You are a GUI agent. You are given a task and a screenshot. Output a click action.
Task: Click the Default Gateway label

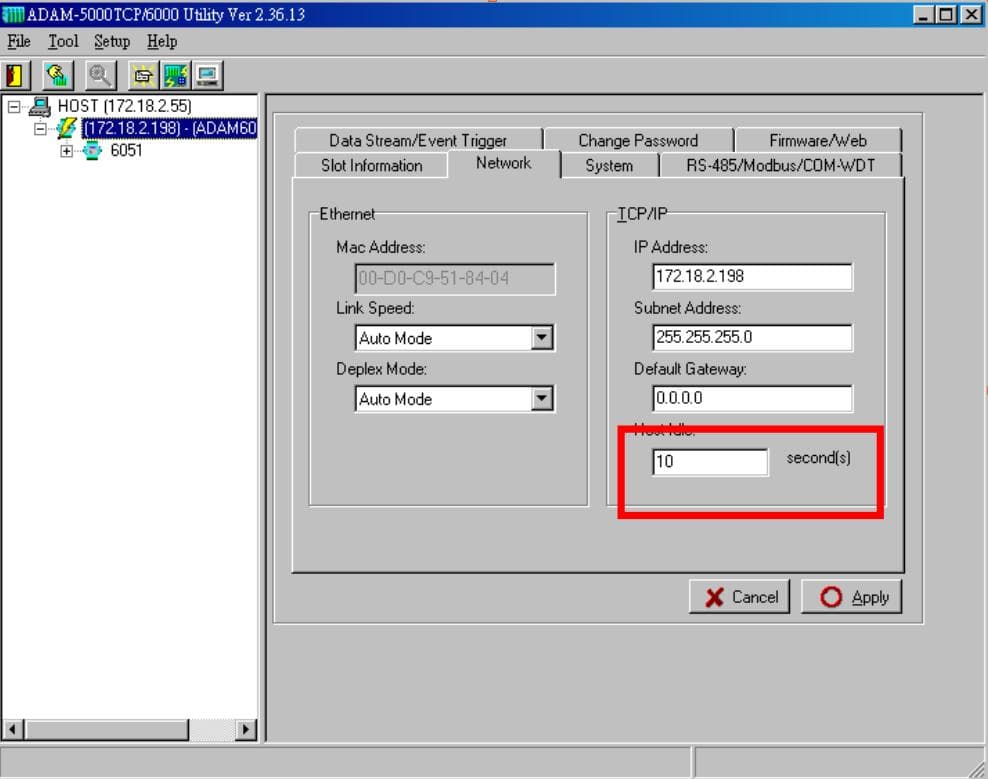pos(690,369)
